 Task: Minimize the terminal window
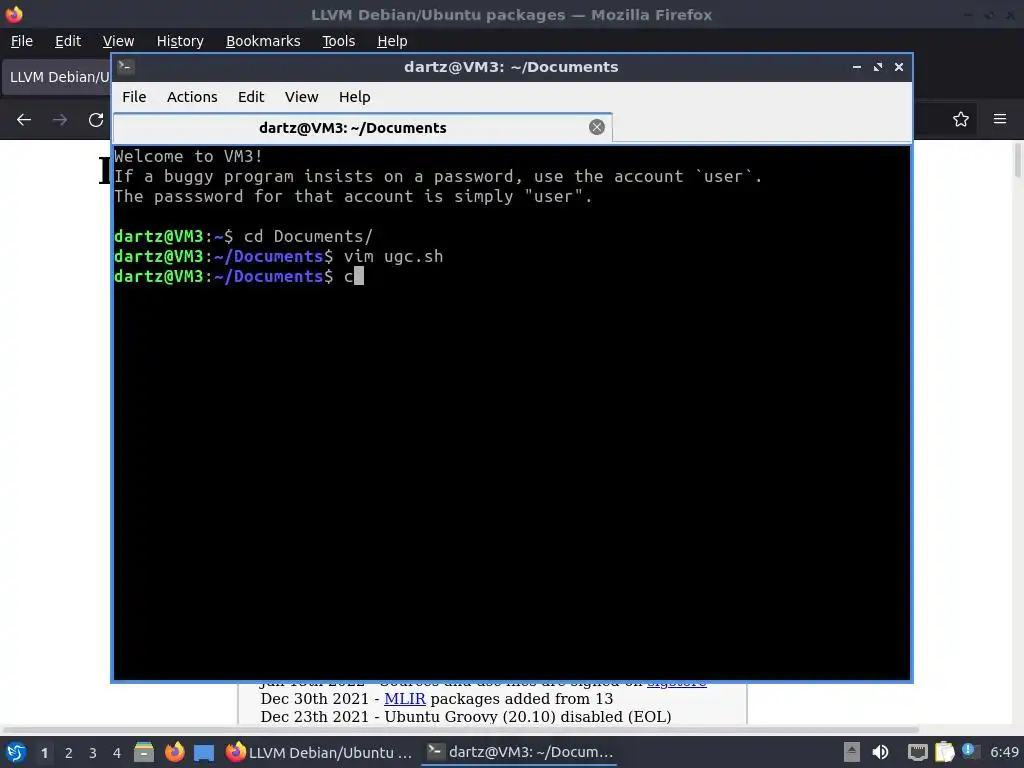coord(857,67)
